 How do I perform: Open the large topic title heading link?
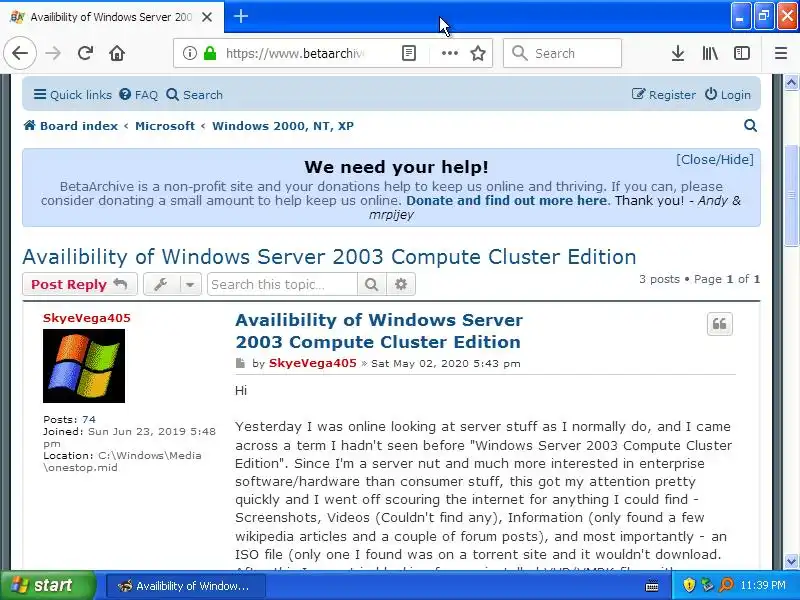pos(330,257)
